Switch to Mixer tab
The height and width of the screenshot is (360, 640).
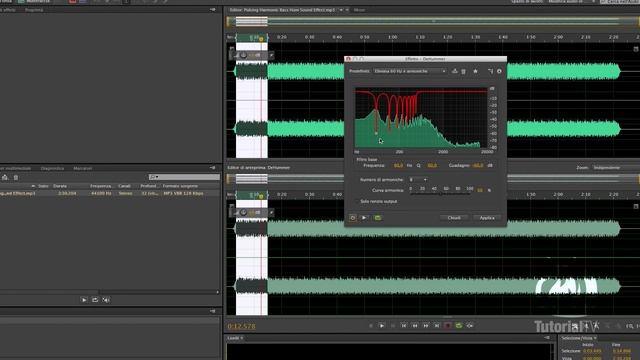[359, 10]
